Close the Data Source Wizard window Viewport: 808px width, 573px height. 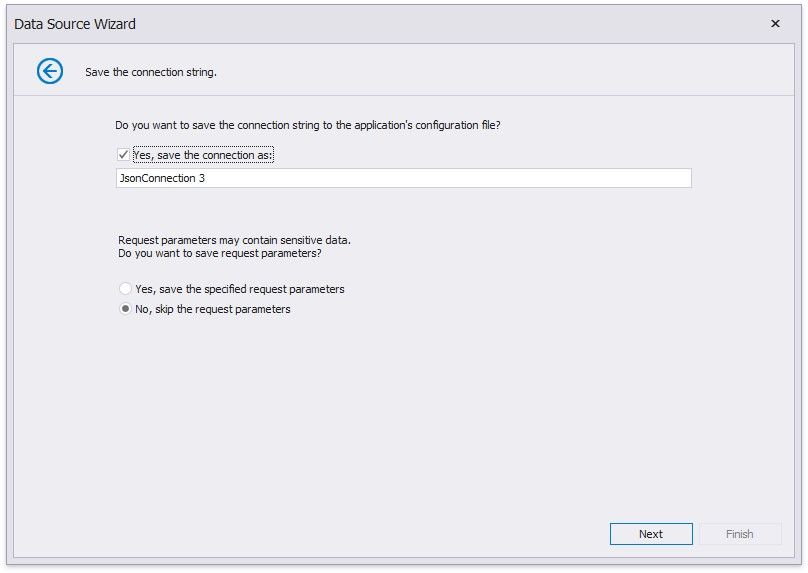[x=775, y=24]
